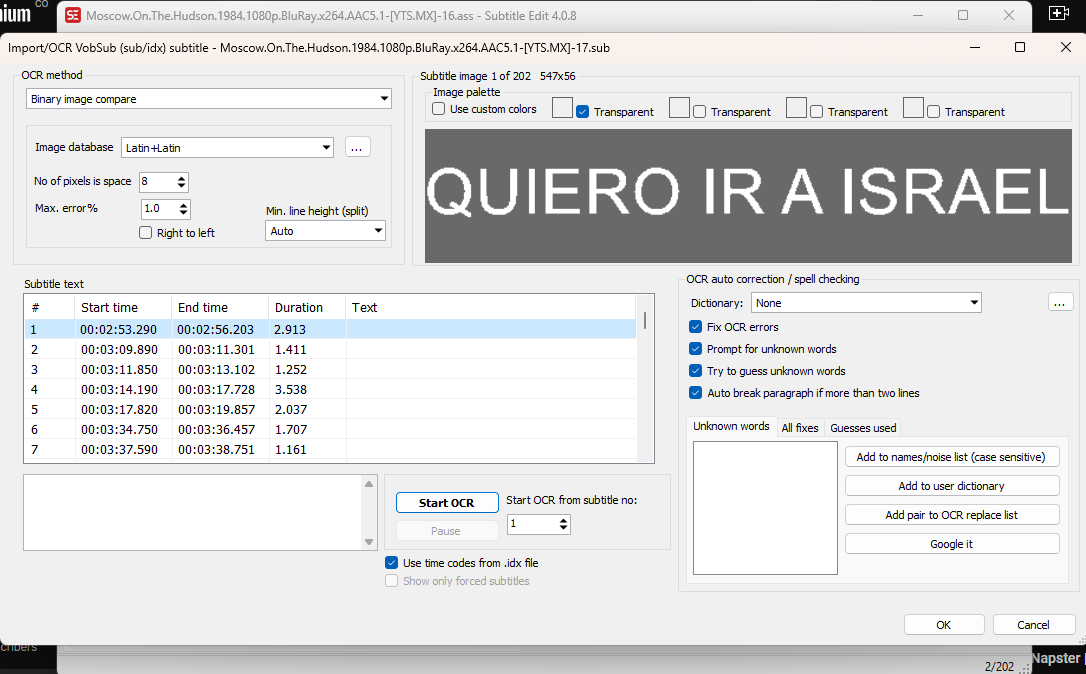Click the No of pixels is space value field
The width and height of the screenshot is (1086, 674).
click(157, 181)
